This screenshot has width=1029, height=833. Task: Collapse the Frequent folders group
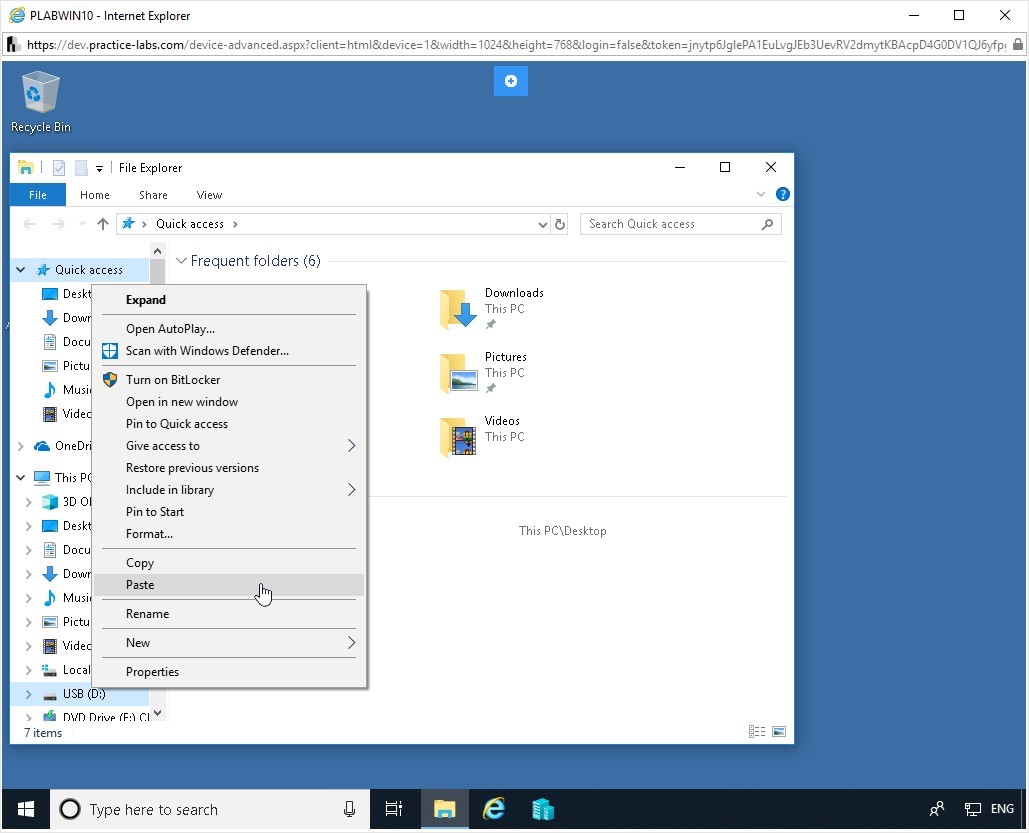coord(181,261)
